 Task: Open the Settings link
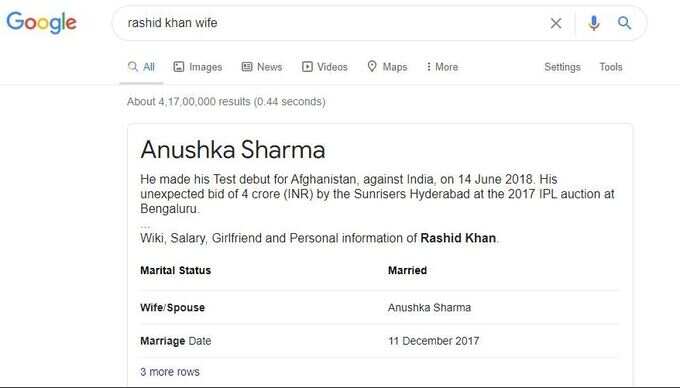(x=562, y=67)
